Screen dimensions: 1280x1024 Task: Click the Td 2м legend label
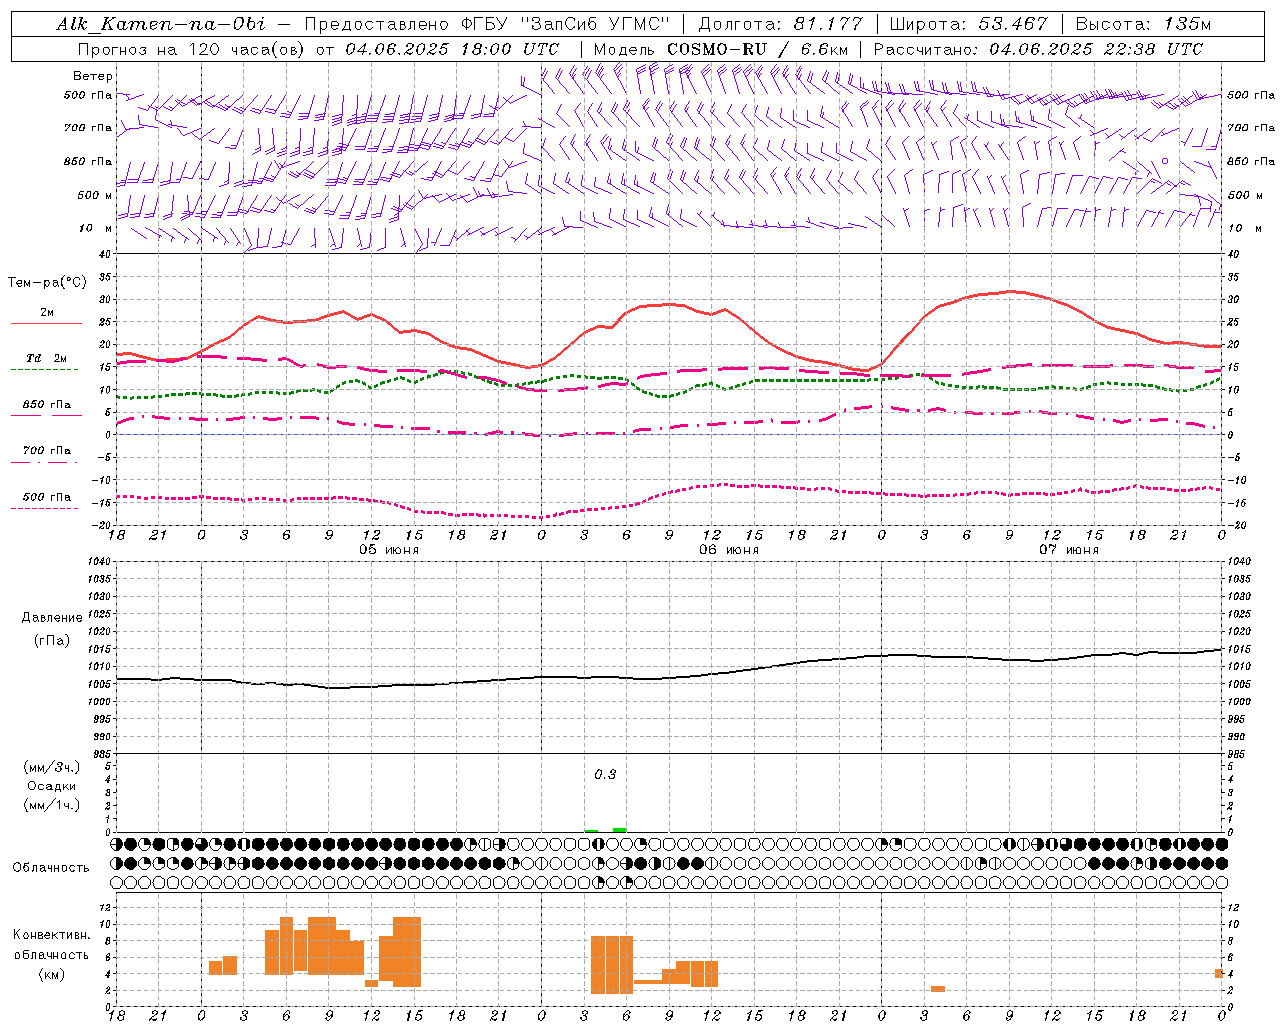[47, 358]
